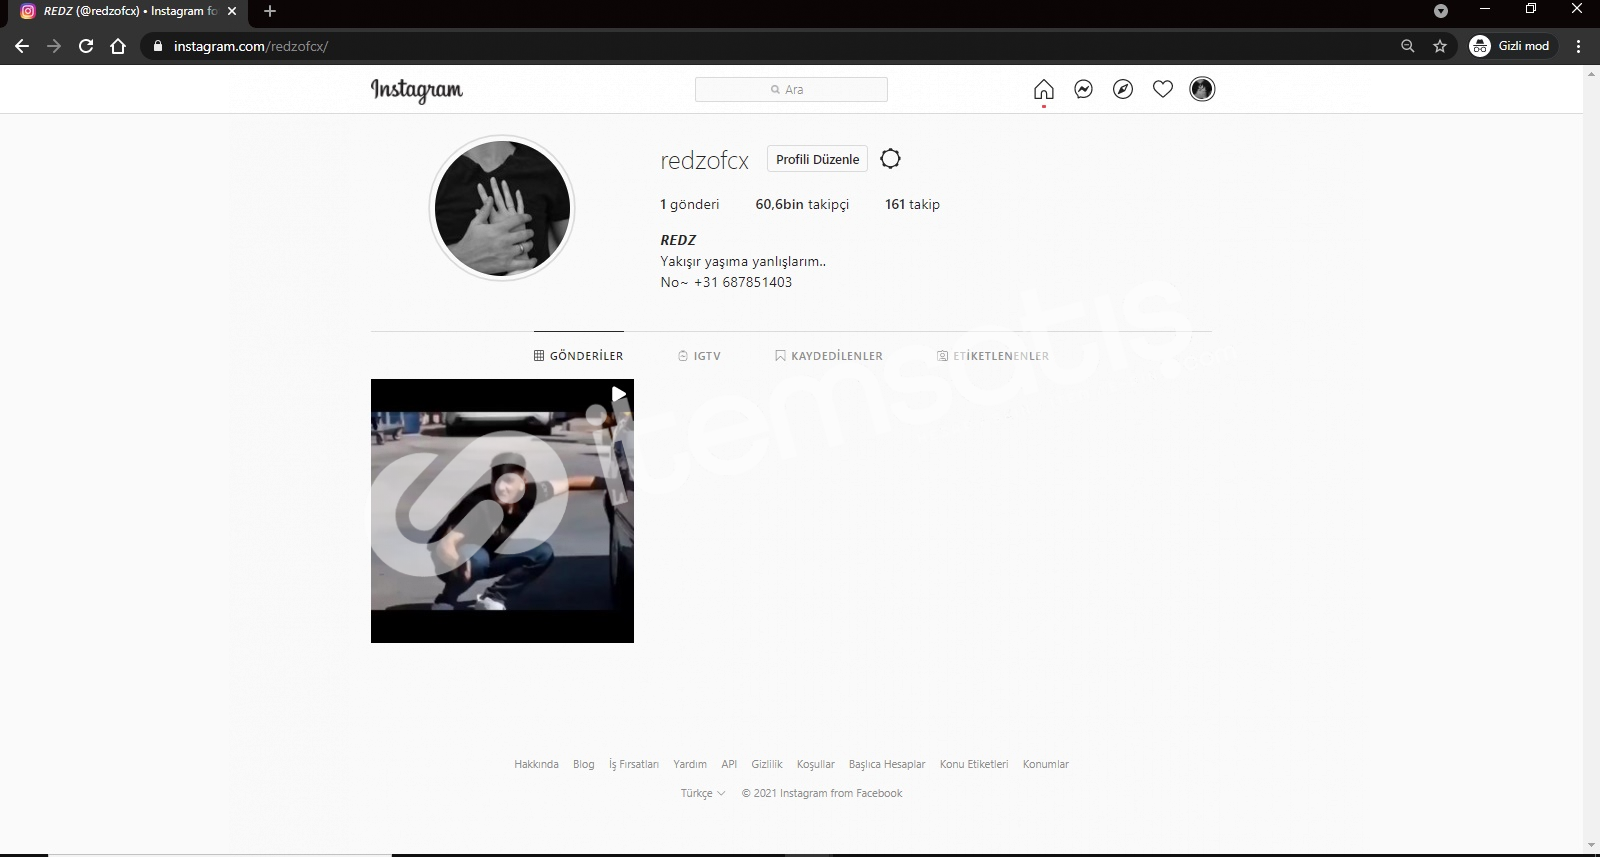Bookmark this page with star icon
Image resolution: width=1600 pixels, height=857 pixels.
[1440, 46]
